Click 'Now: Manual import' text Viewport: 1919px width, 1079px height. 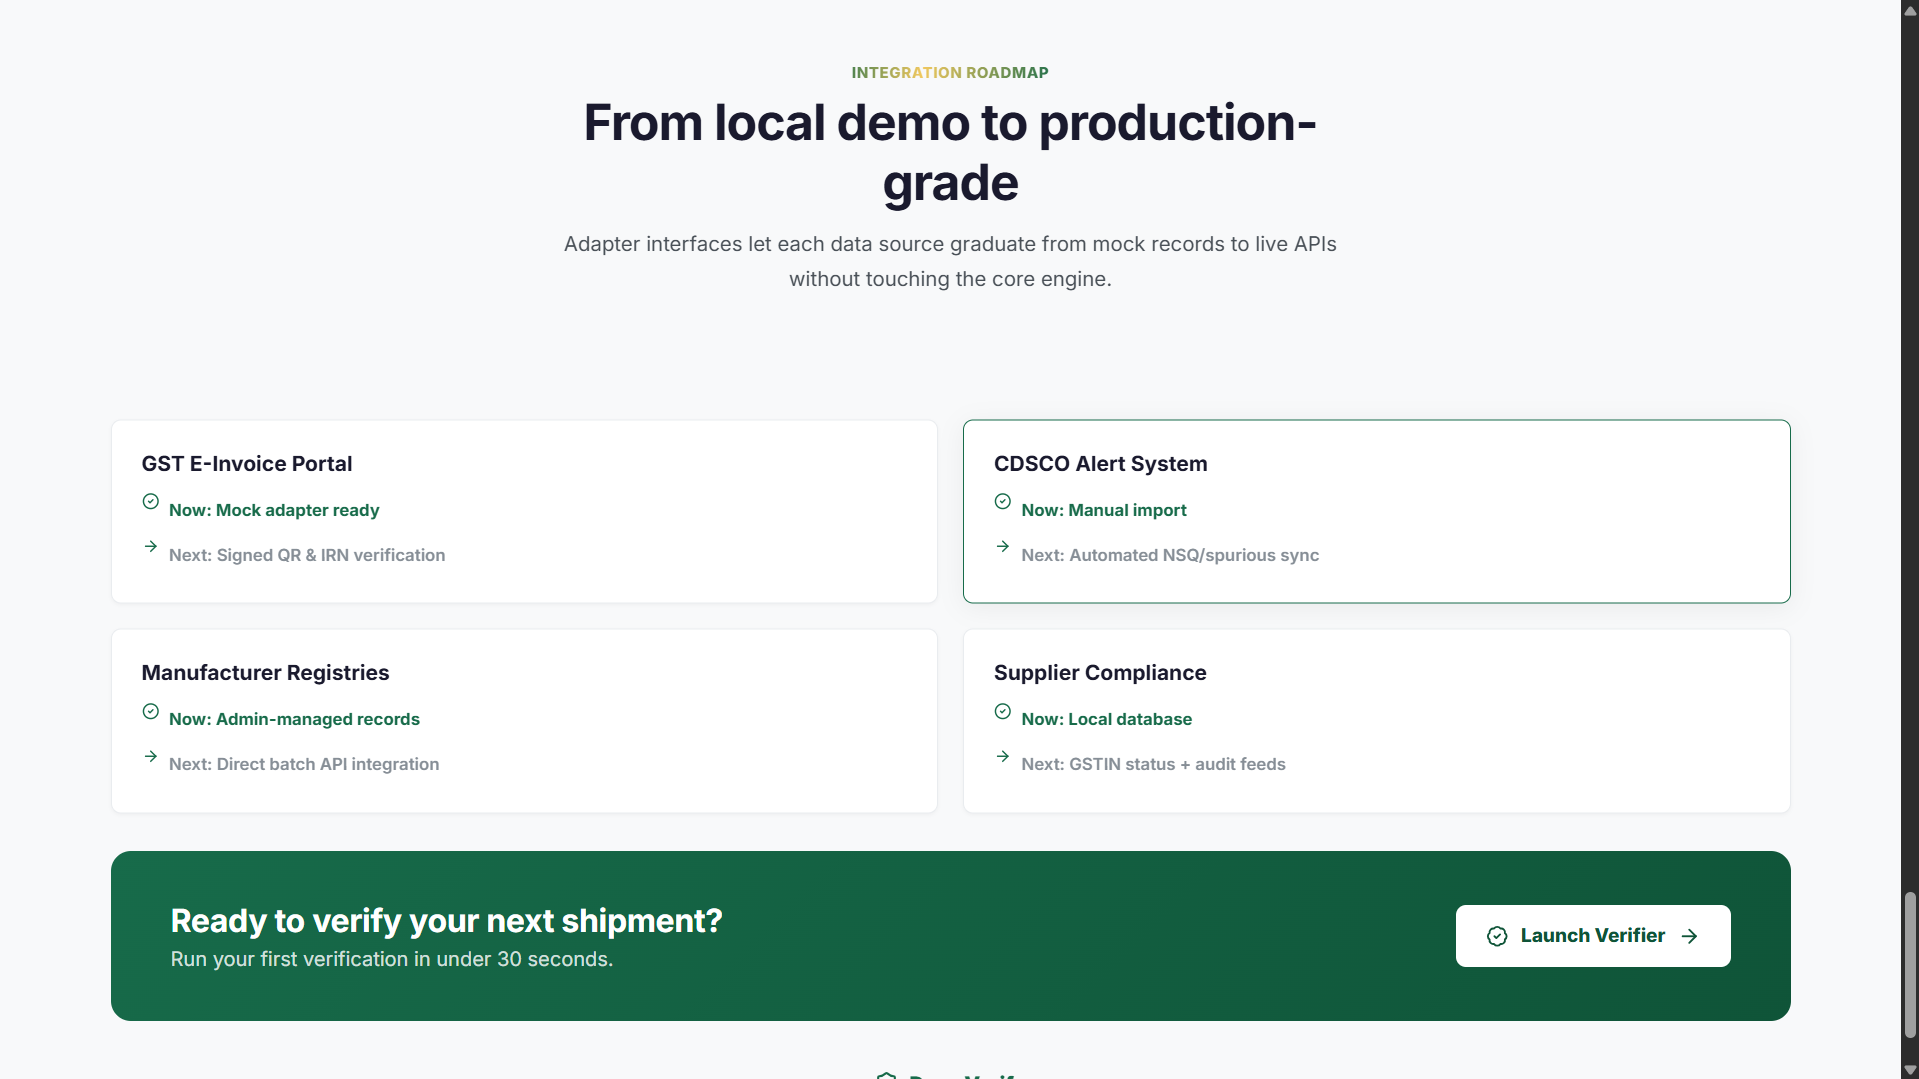(1104, 510)
